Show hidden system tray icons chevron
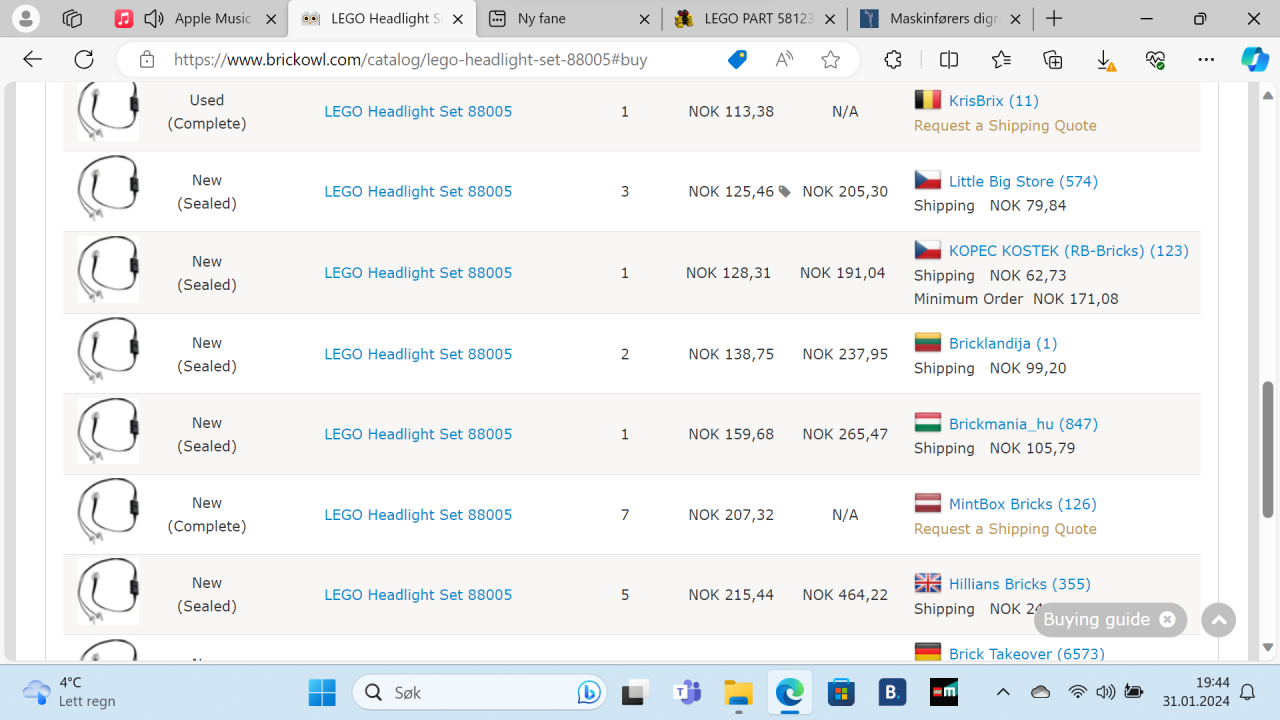Viewport: 1280px width, 720px height. tap(1003, 692)
